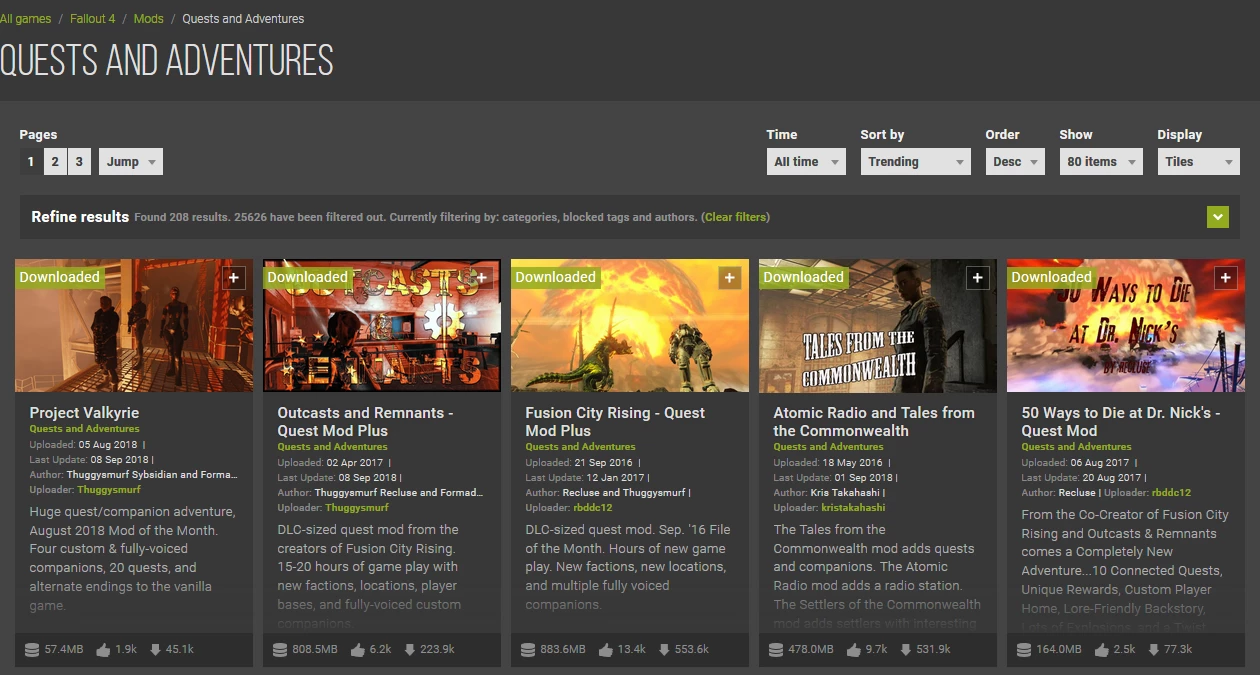Click the 'Downloaded' badge on 50 Ways to Die
Image resolution: width=1260 pixels, height=675 pixels.
click(1052, 277)
